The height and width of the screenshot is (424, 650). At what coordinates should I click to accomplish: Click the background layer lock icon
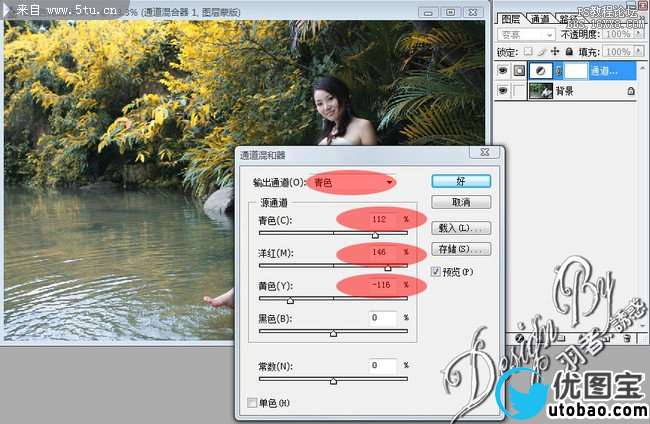[631, 91]
